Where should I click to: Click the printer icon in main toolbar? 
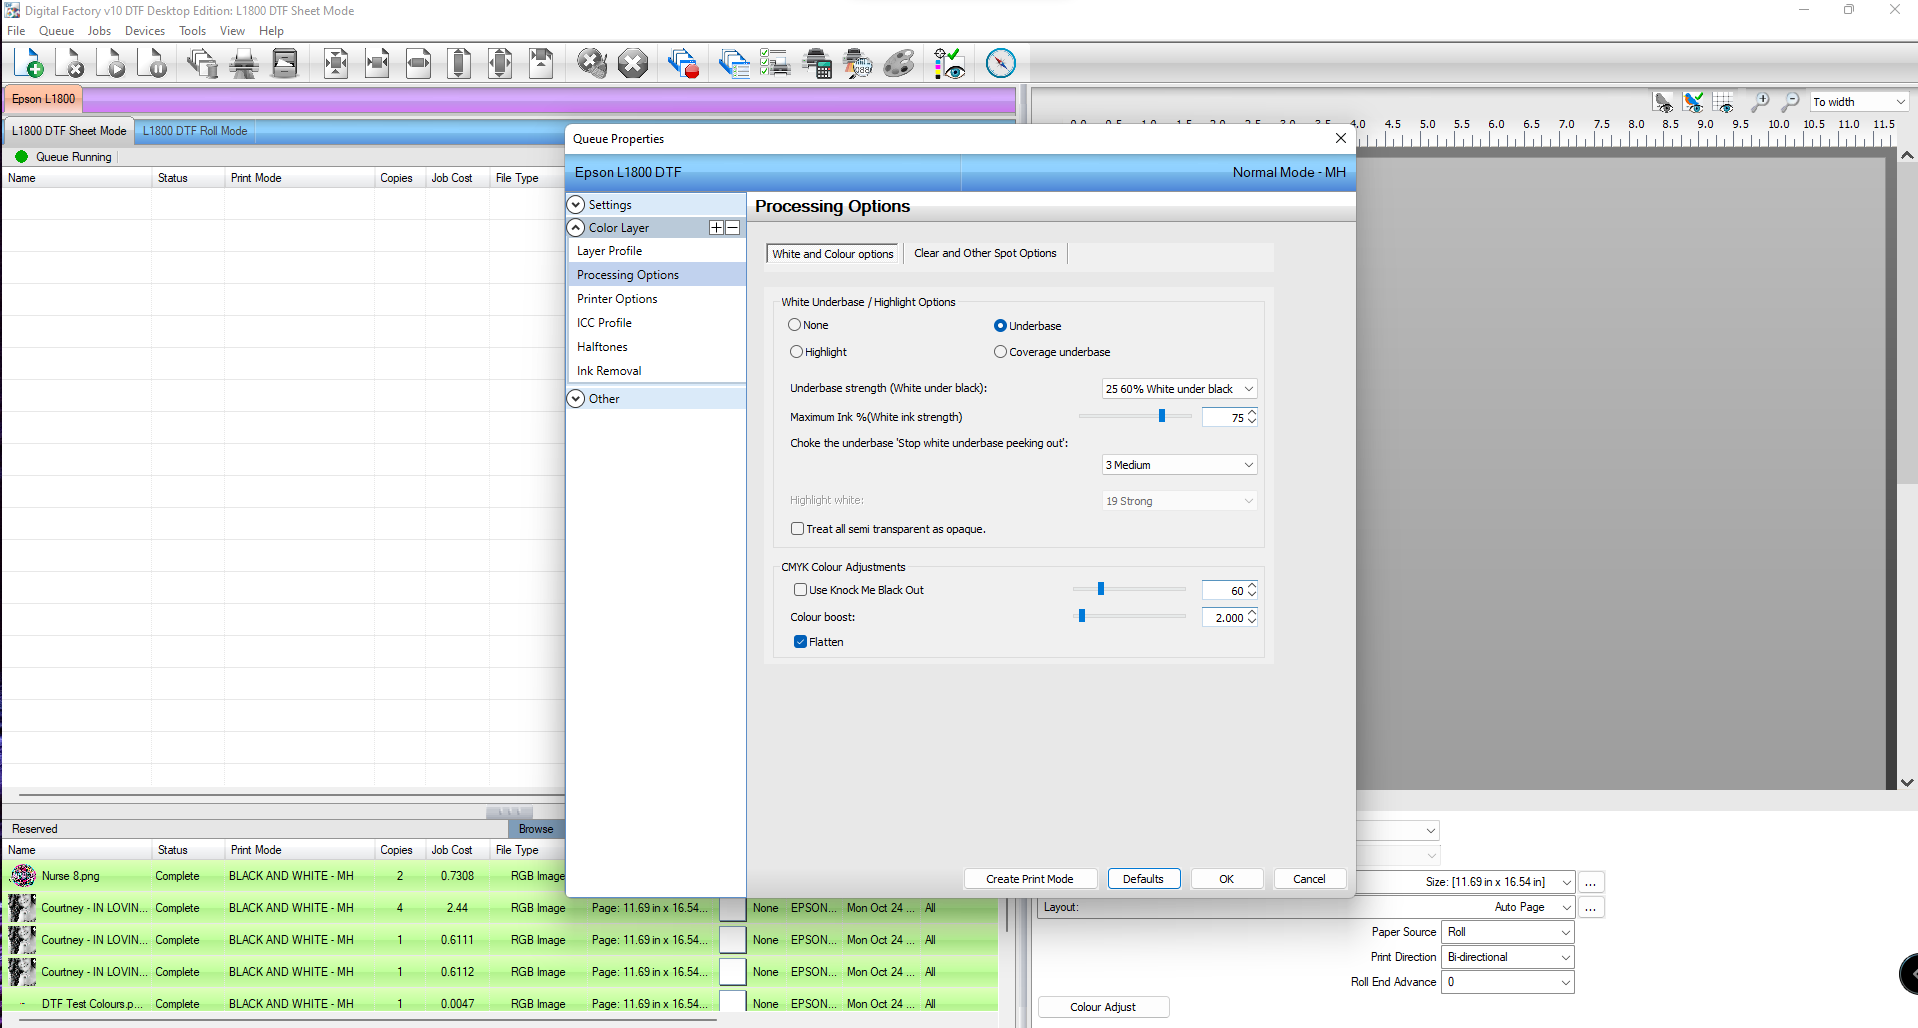coord(243,64)
